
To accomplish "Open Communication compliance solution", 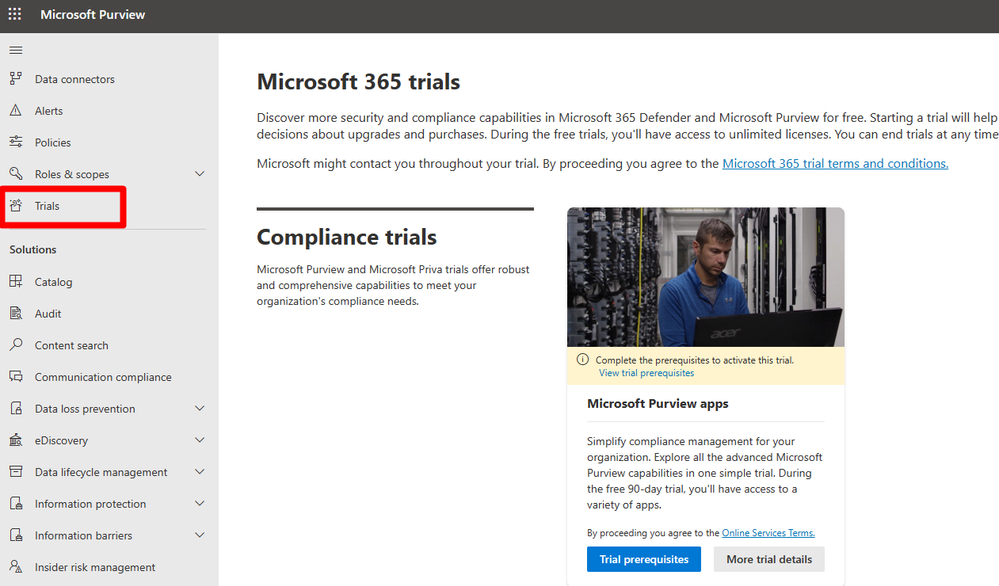I will tap(103, 377).
